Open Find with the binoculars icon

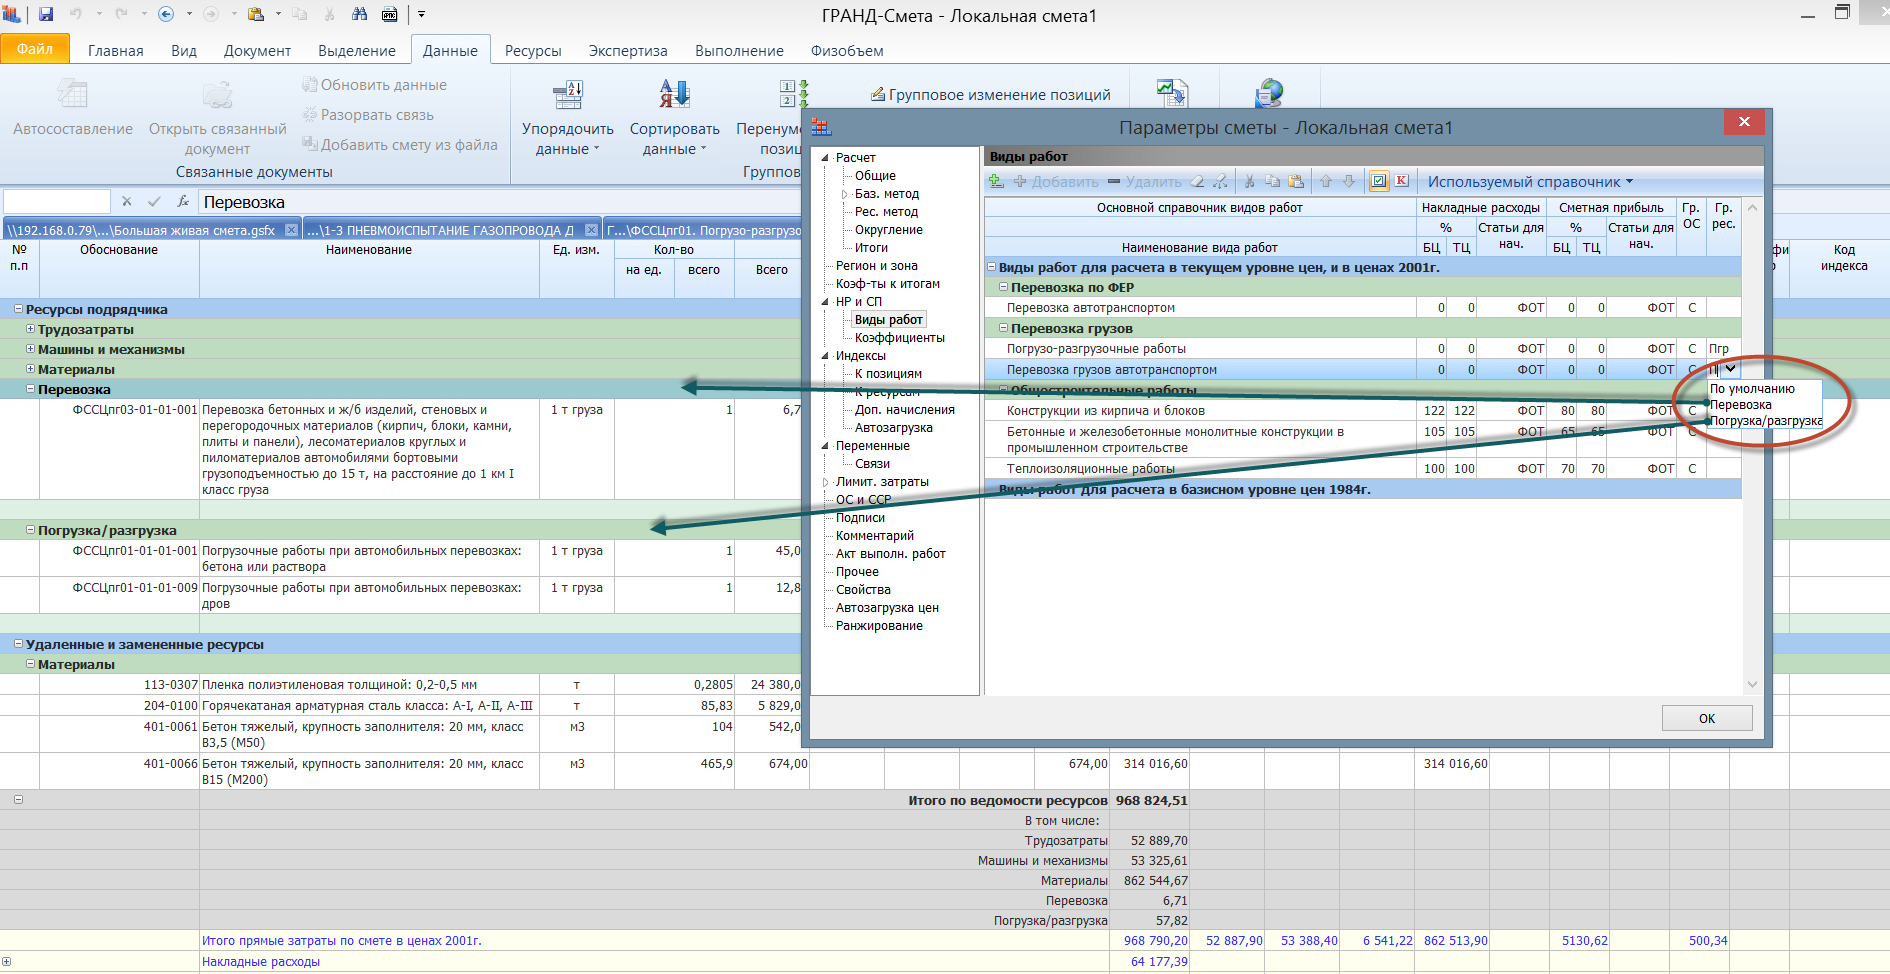coord(360,14)
